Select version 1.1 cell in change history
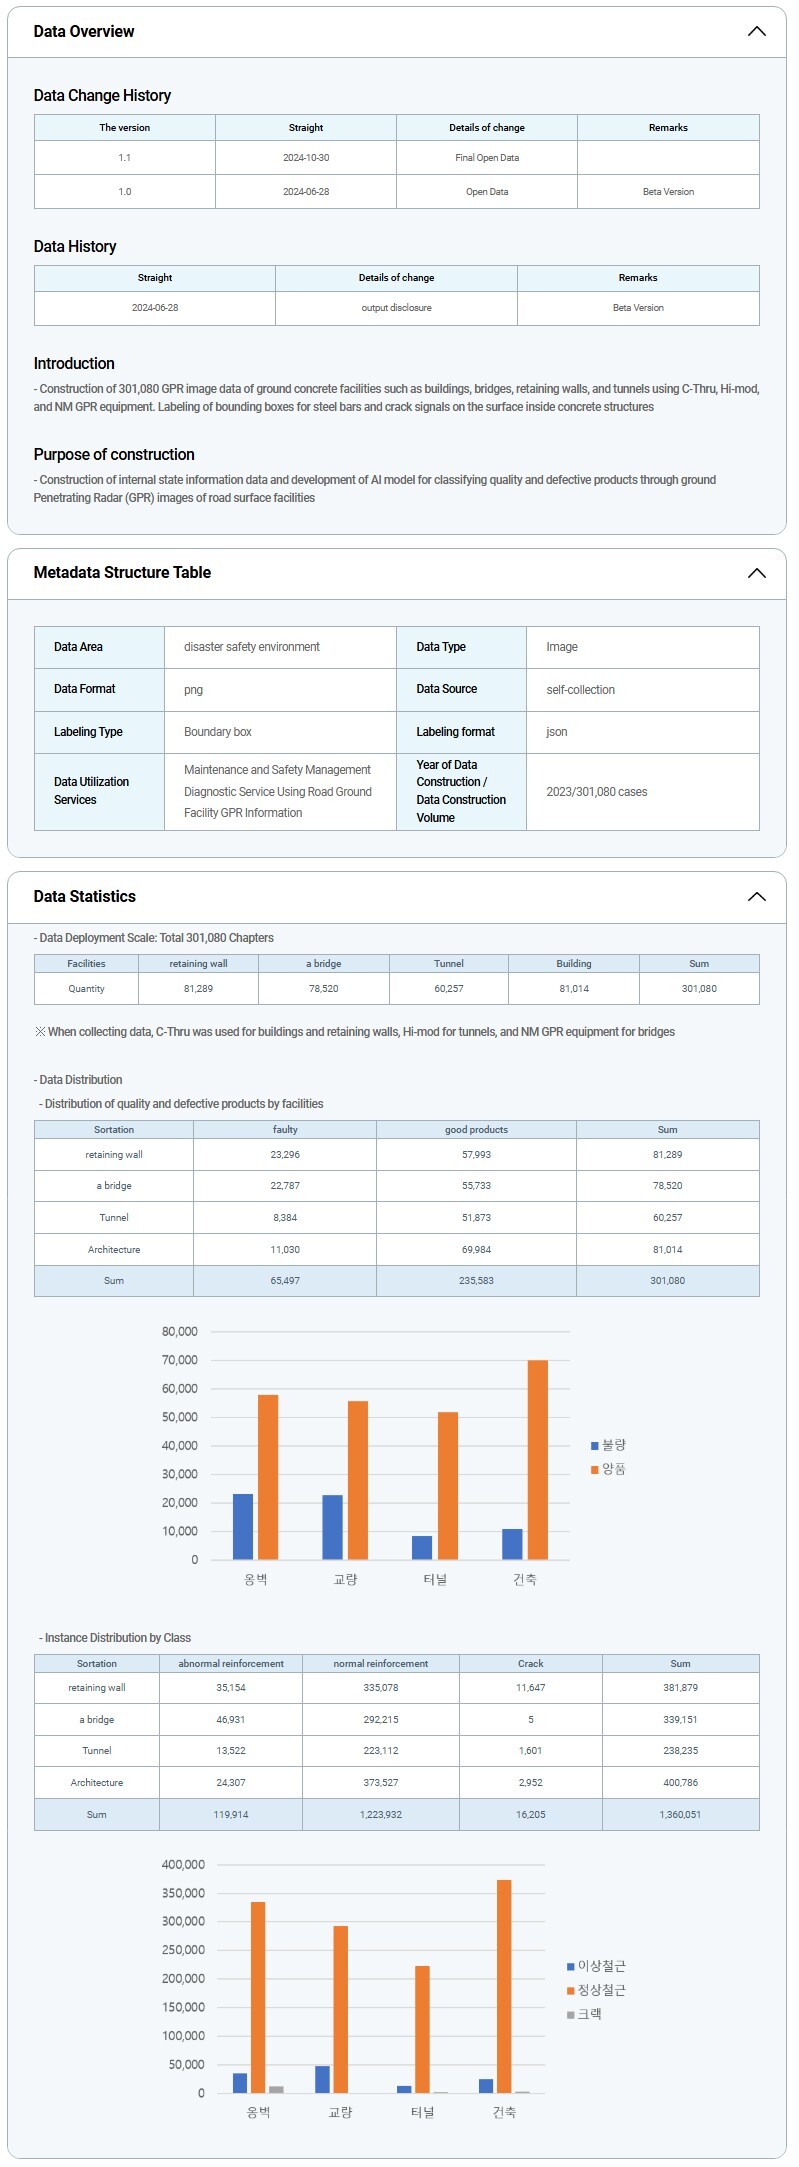Viewport: 799px width, 2167px height. (125, 158)
